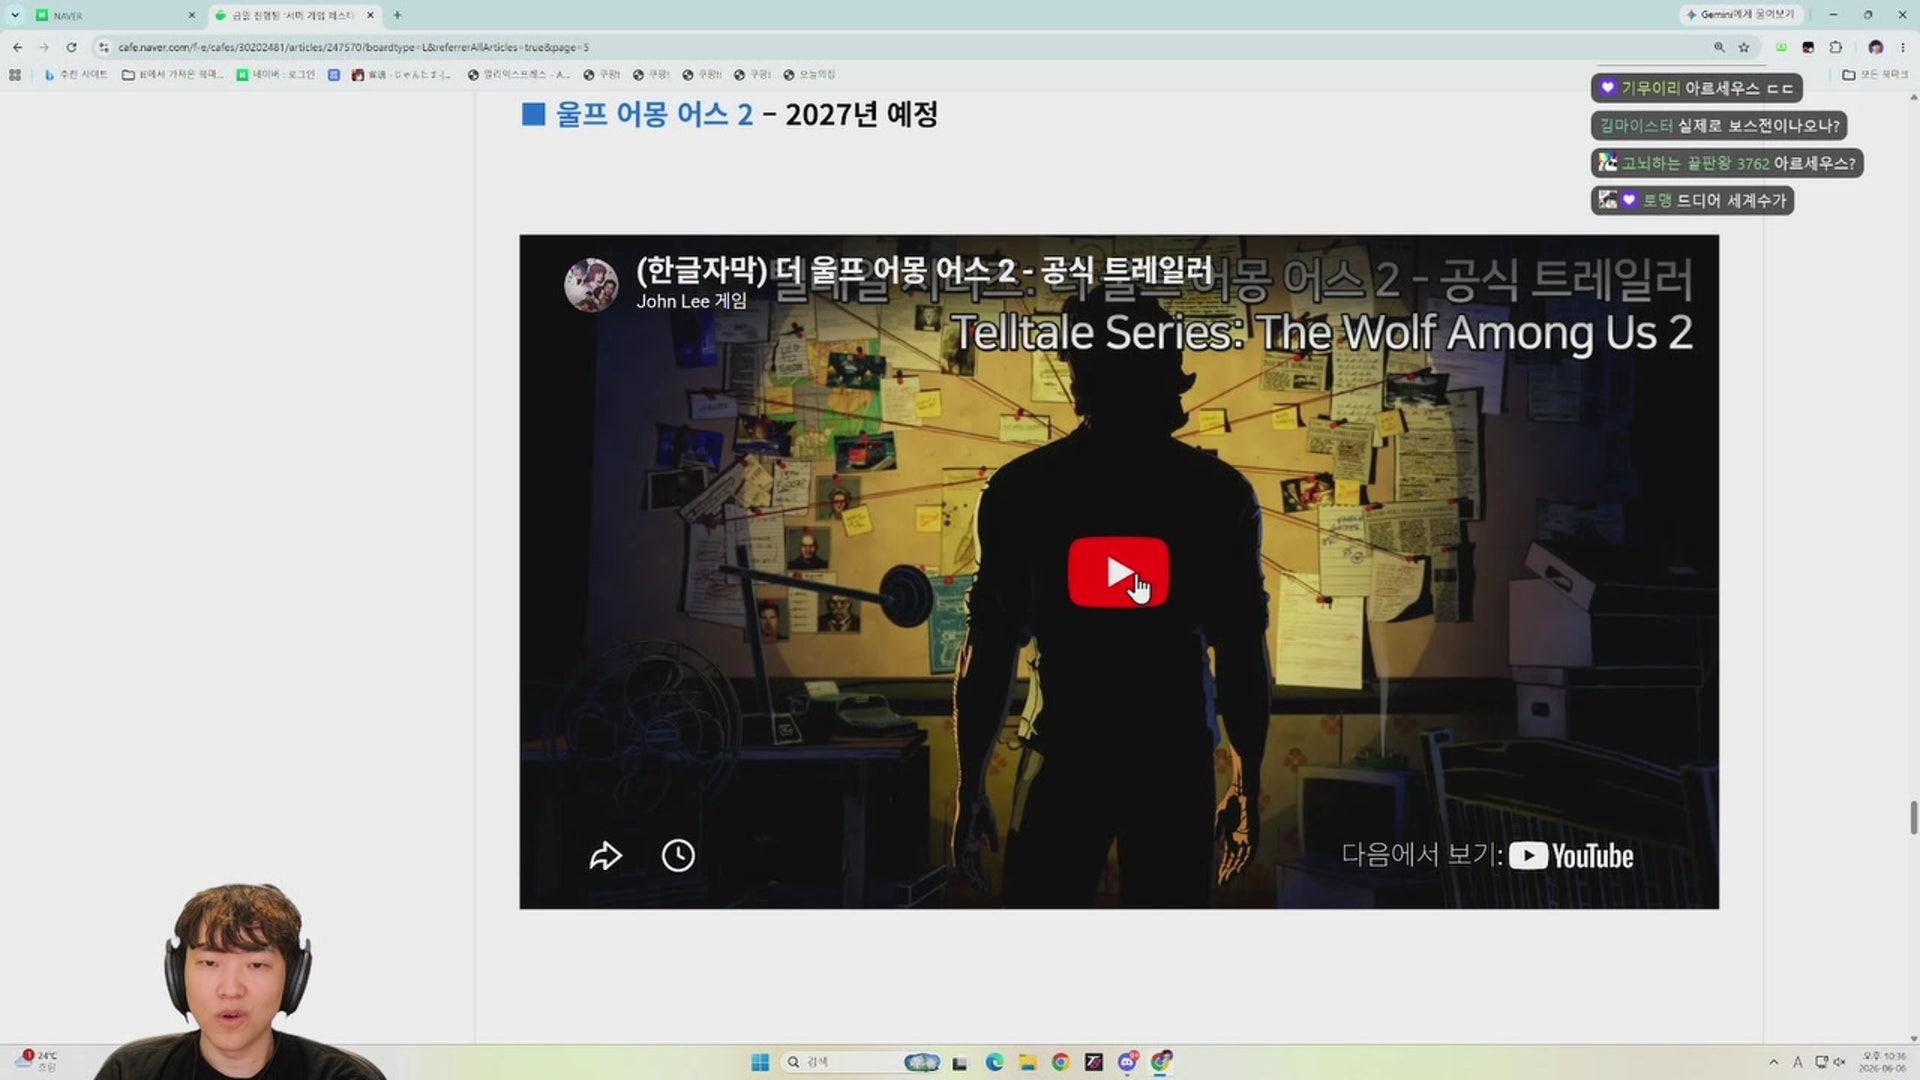Open the black red-Z app on taskbar

[x=1094, y=1062]
